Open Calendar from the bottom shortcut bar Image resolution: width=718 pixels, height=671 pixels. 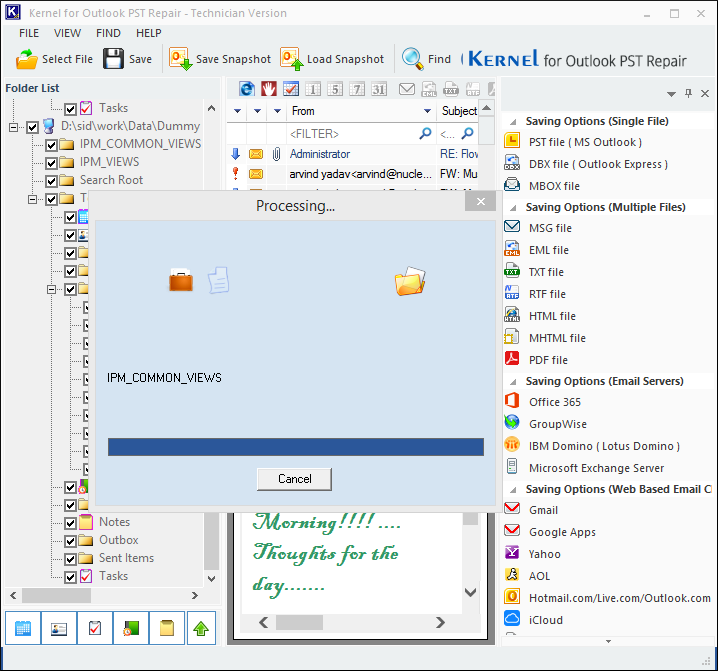pos(23,628)
